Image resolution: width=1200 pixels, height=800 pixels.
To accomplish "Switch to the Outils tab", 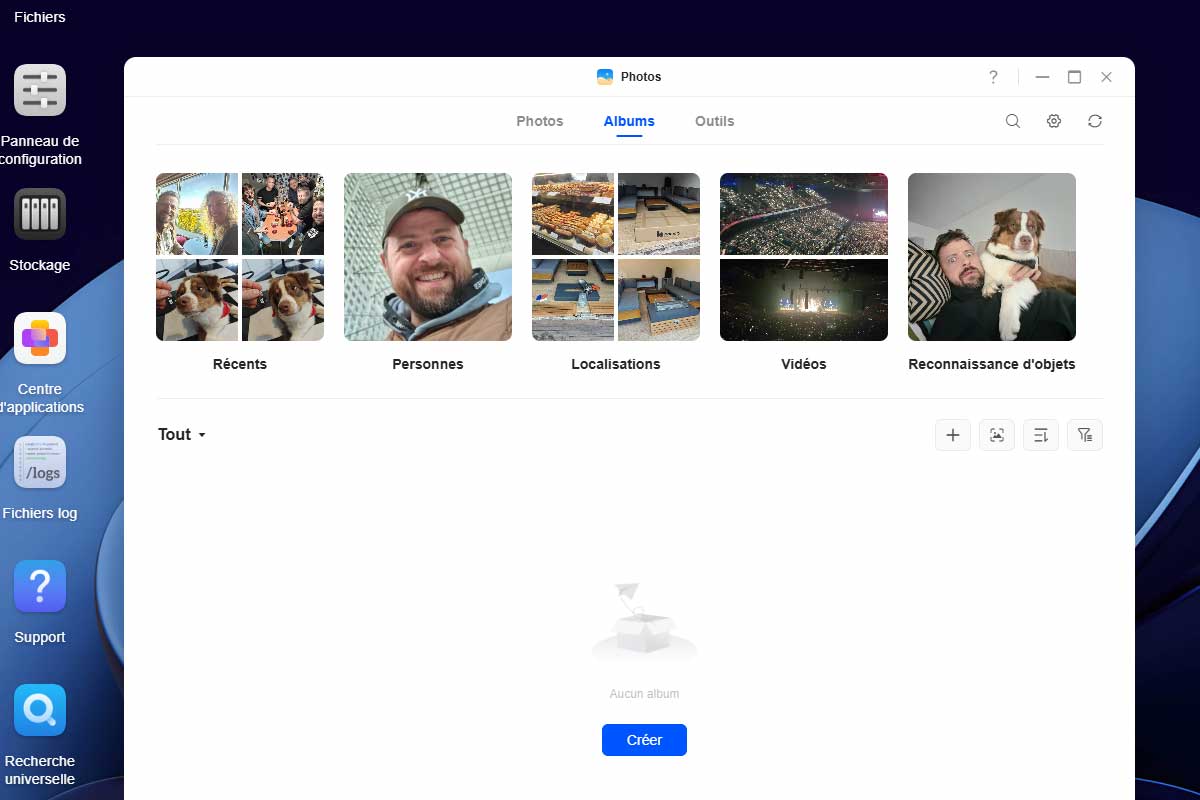I will [714, 121].
